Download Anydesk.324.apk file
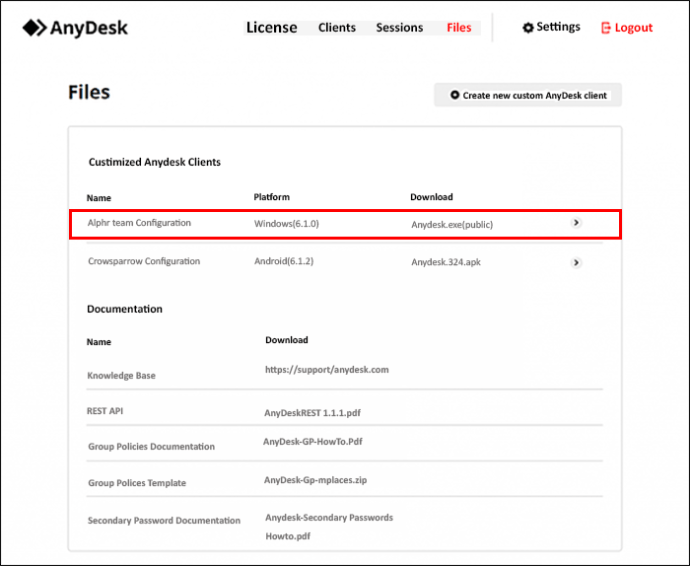Viewport: 690px width, 566px height. pos(446,262)
